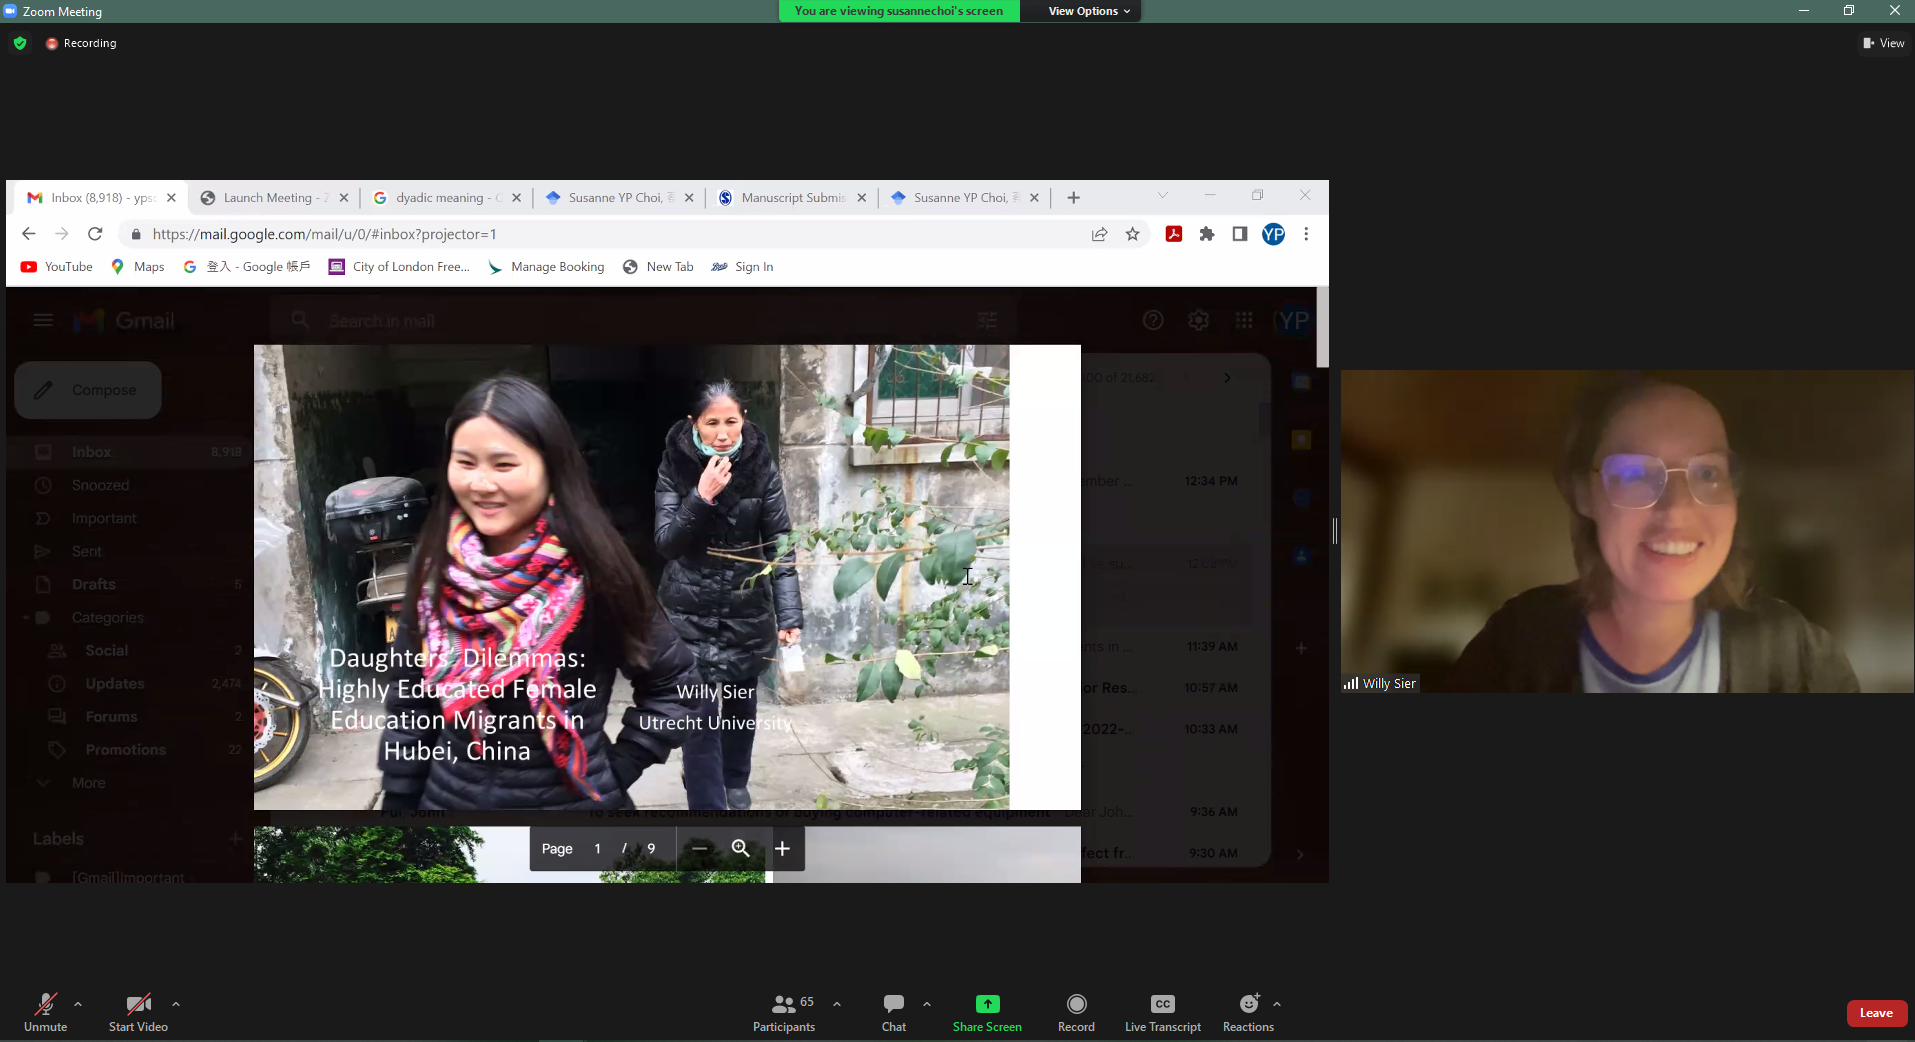Reload the Gmail page
Viewport: 1915px width, 1042px height.
[x=95, y=234]
